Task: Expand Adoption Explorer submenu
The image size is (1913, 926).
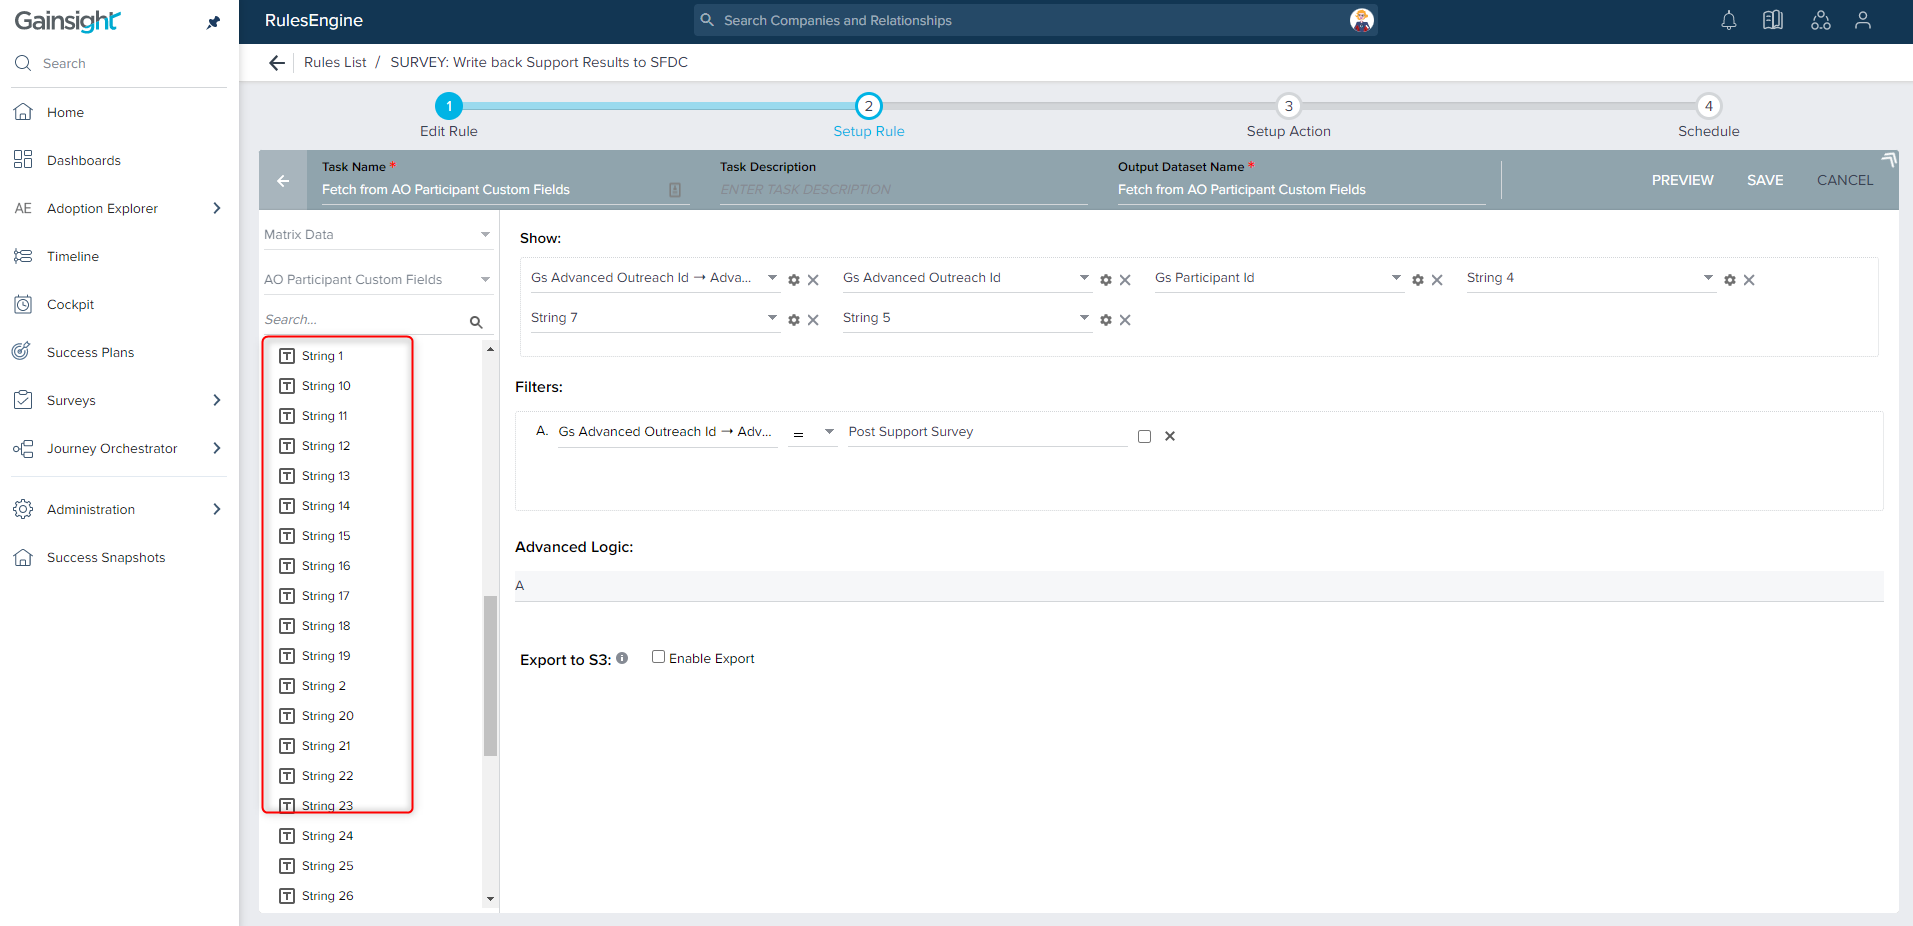Action: tap(217, 208)
